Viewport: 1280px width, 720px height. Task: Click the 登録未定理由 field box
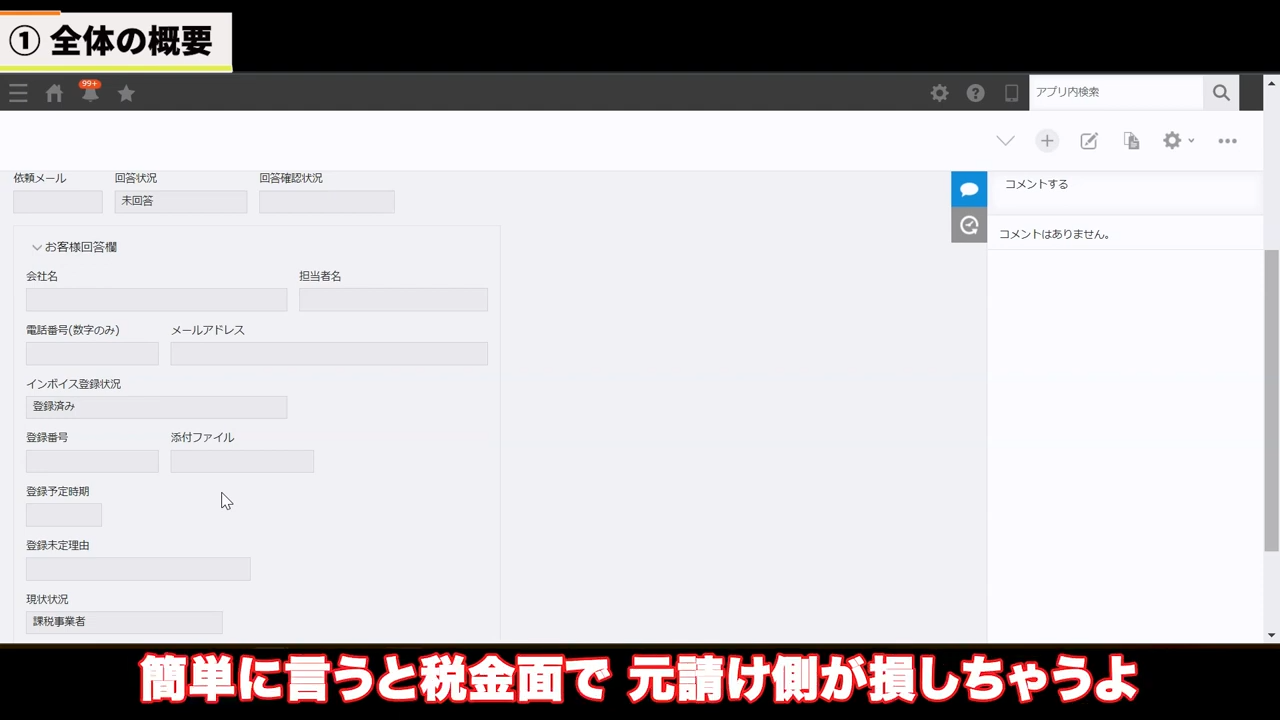[x=138, y=569]
